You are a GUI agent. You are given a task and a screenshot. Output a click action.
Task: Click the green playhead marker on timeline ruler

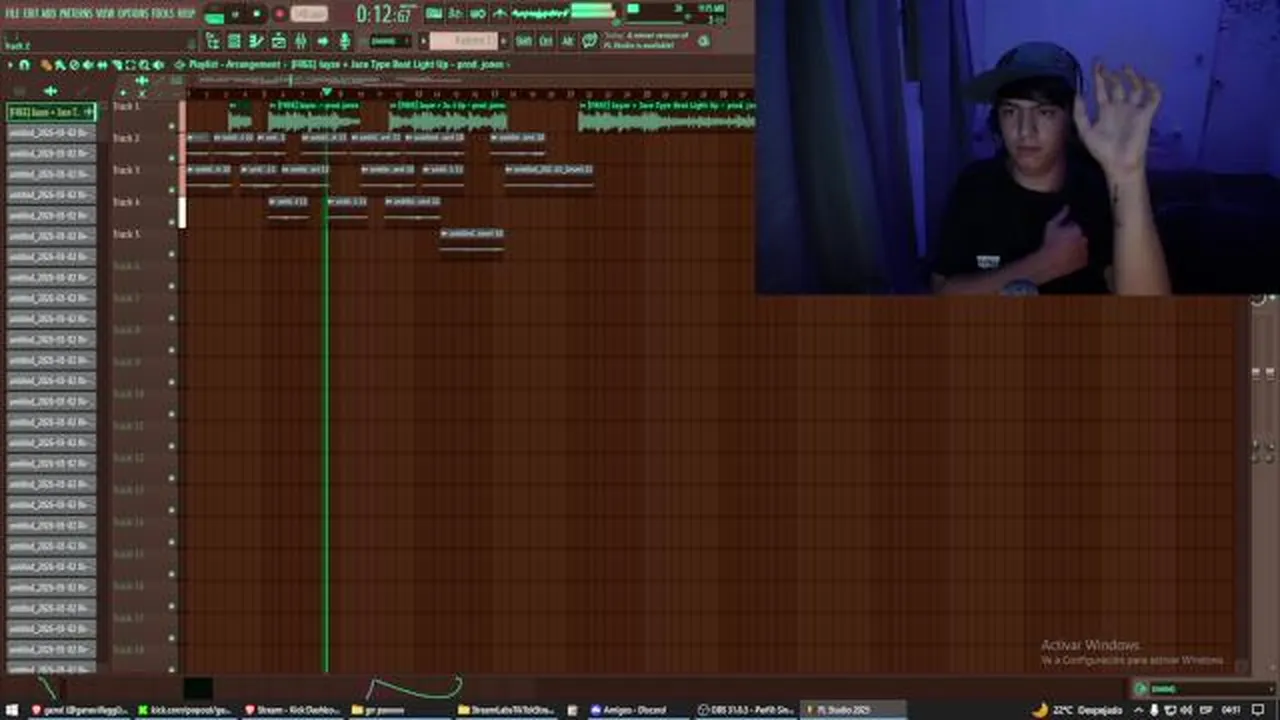(x=326, y=93)
